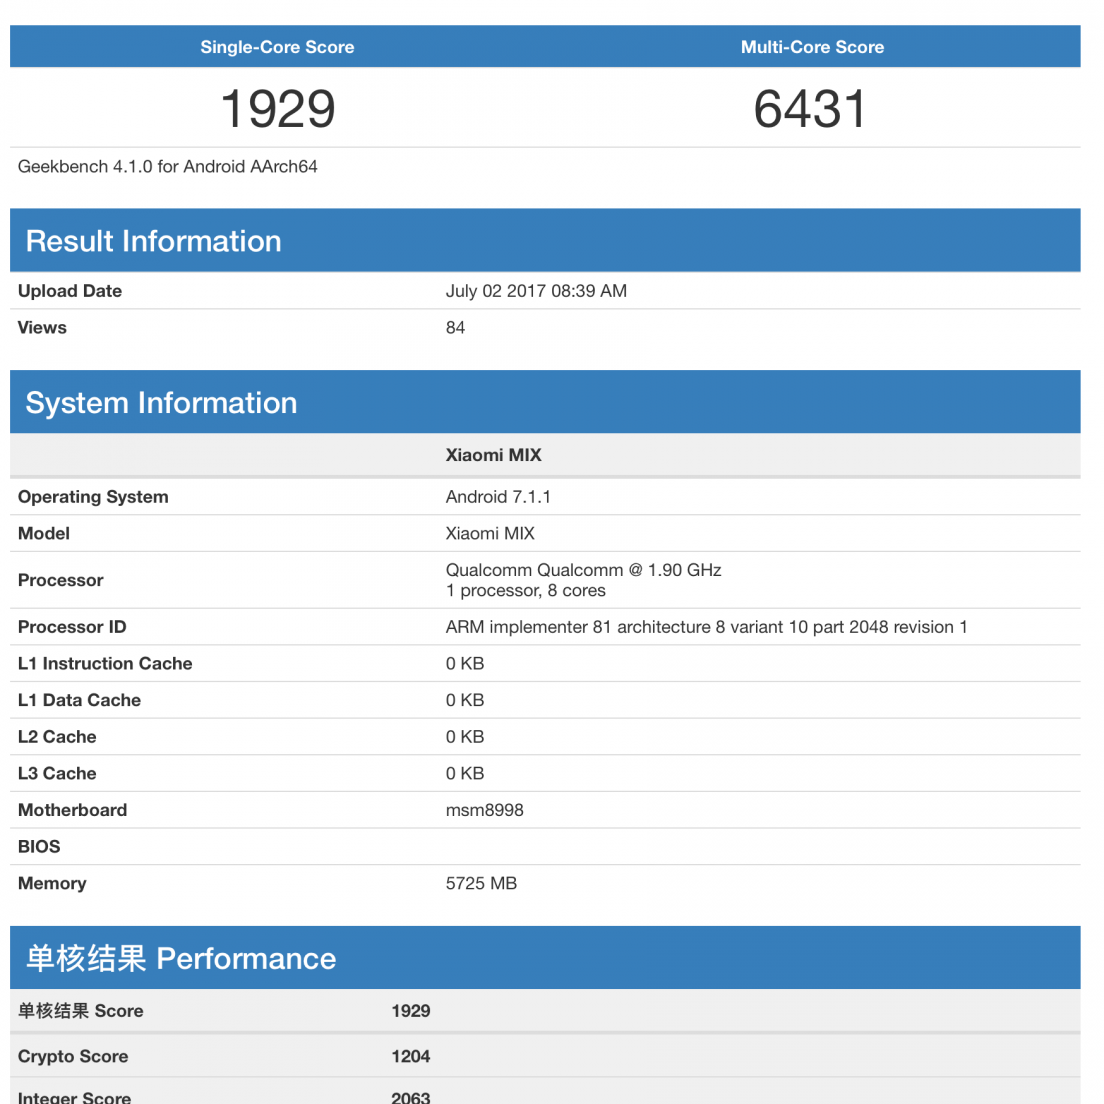
Task: Select the Qualcomm @ 1.90 GHz processor text
Action: click(x=583, y=570)
